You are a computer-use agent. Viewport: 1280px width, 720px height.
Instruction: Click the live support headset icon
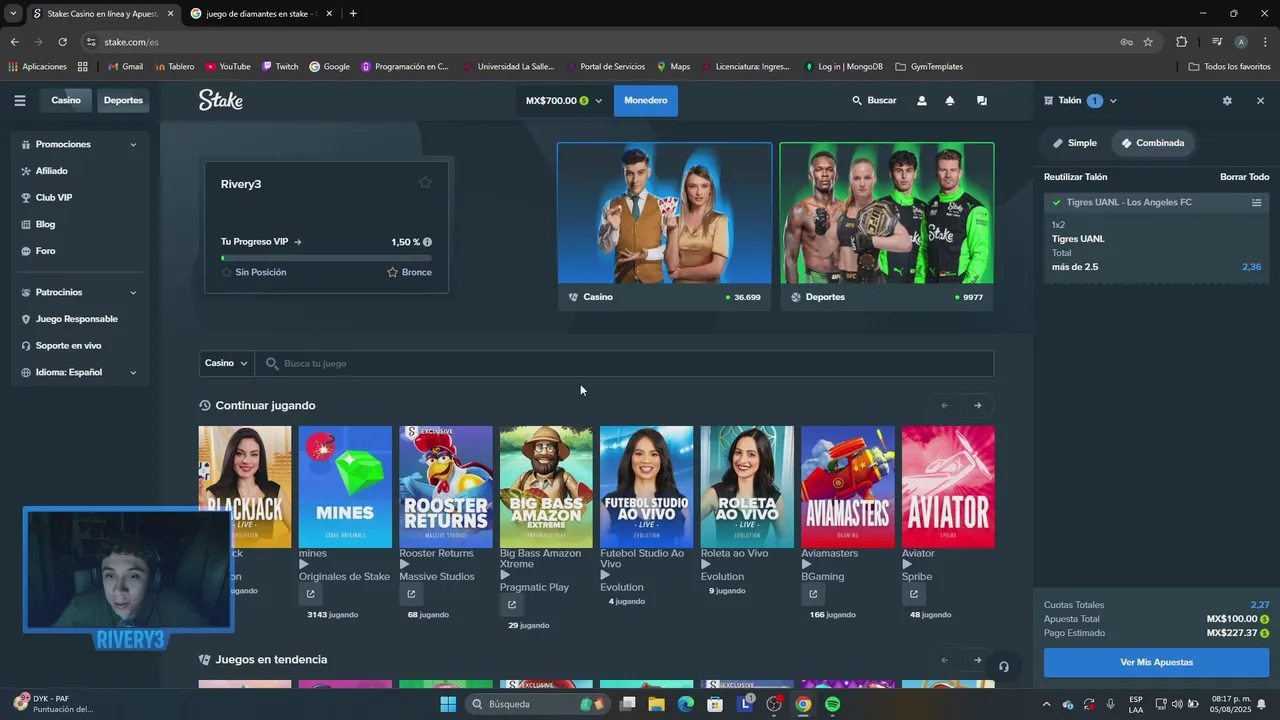[1004, 667]
